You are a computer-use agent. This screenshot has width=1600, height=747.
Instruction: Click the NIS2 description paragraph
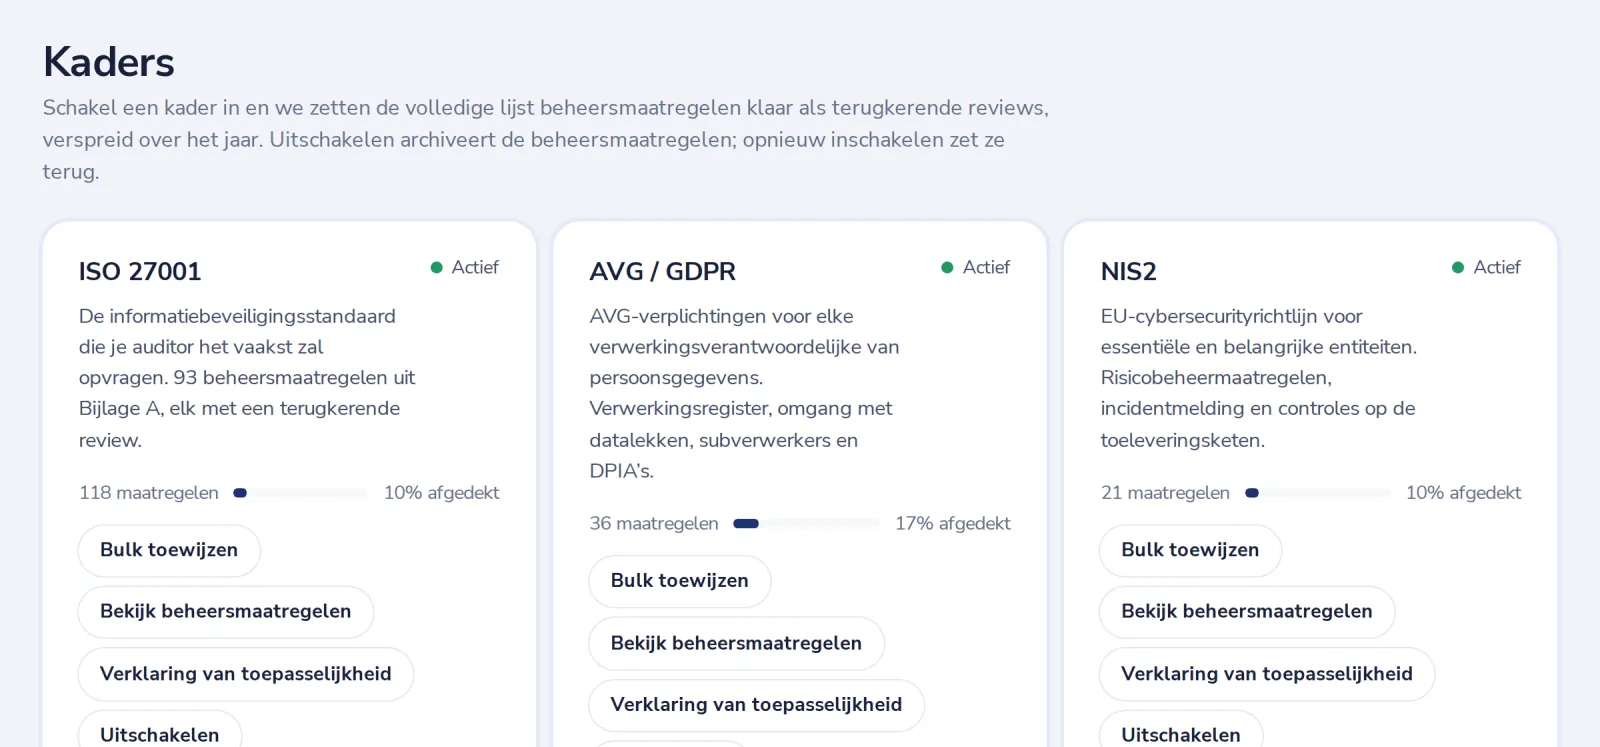click(1259, 378)
